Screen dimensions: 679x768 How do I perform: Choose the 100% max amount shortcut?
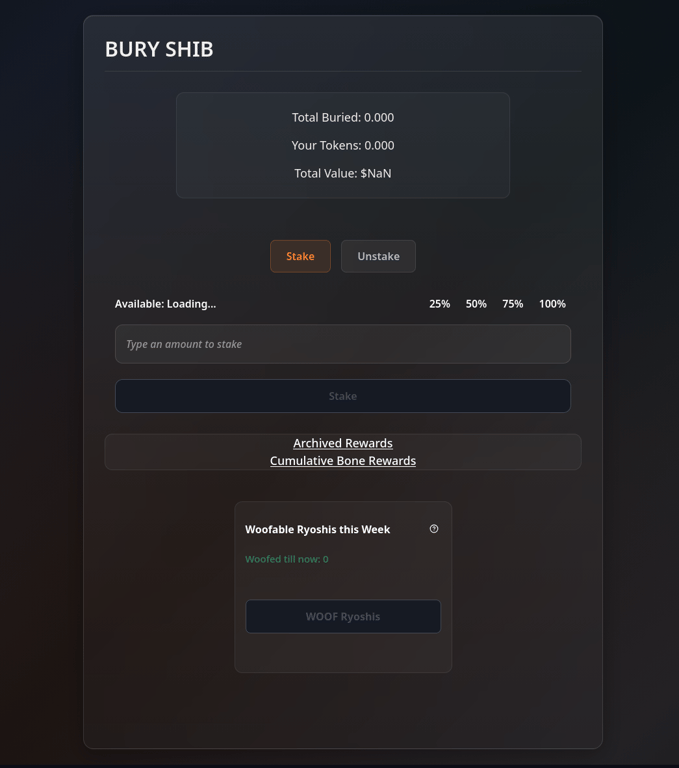pyautogui.click(x=552, y=304)
